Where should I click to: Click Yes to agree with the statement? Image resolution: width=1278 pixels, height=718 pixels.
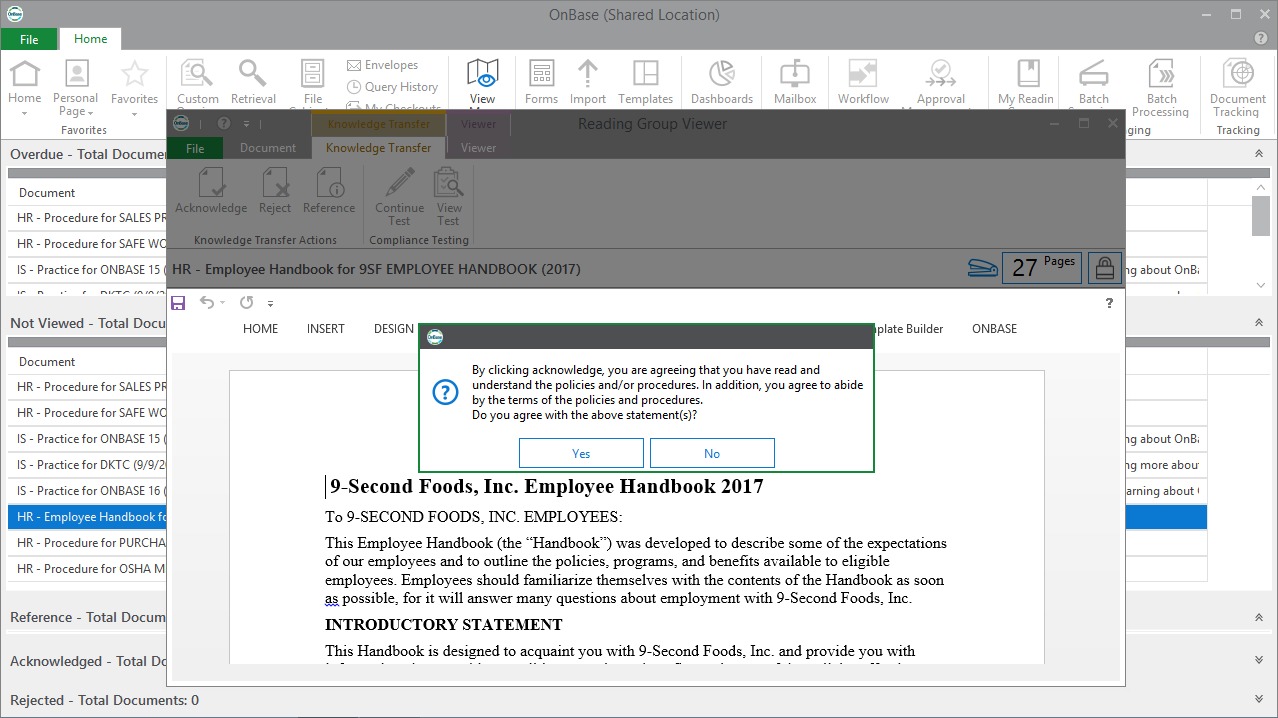[x=581, y=453]
